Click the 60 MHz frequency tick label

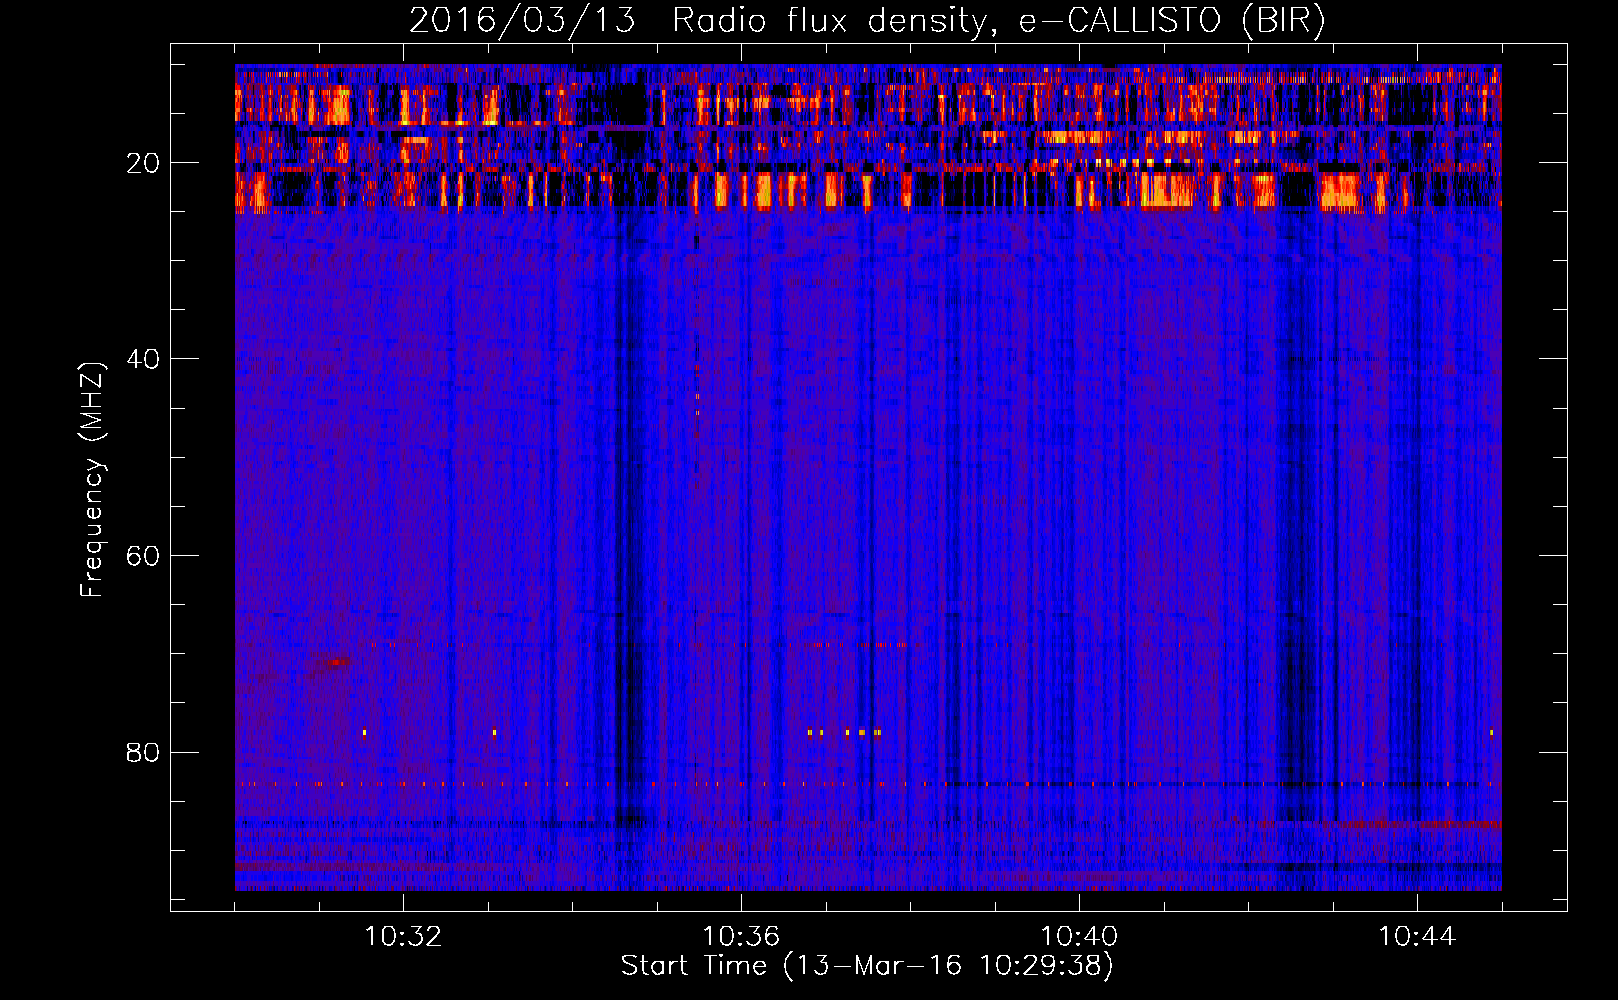pos(144,556)
